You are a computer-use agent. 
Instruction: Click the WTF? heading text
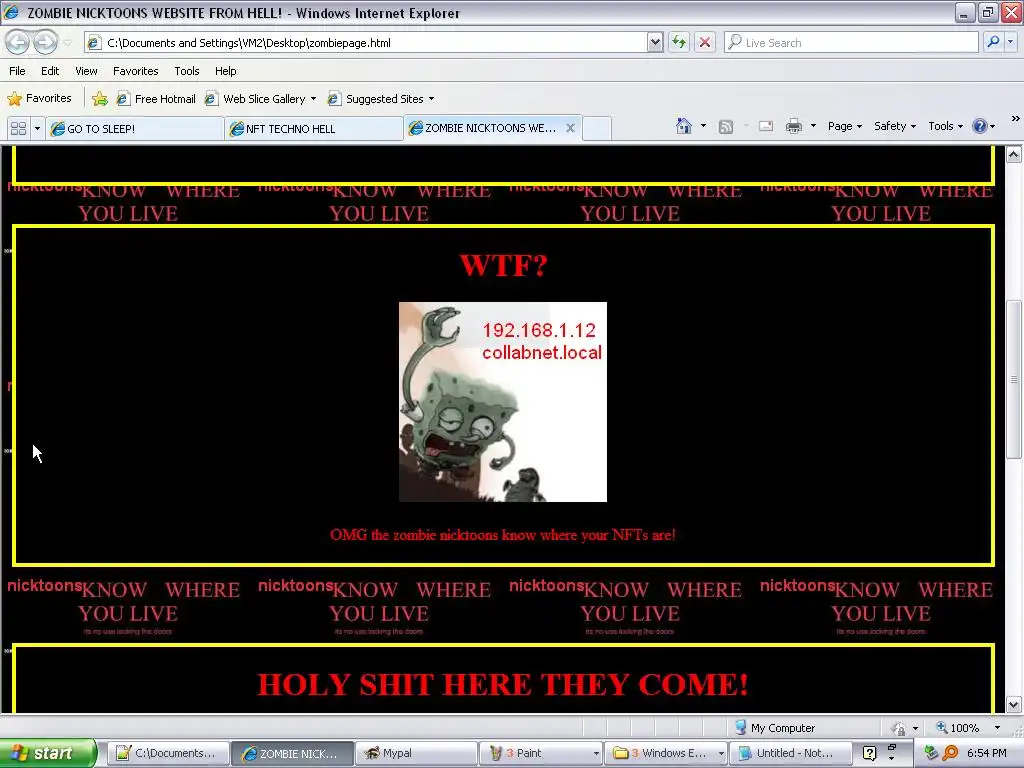pyautogui.click(x=504, y=265)
